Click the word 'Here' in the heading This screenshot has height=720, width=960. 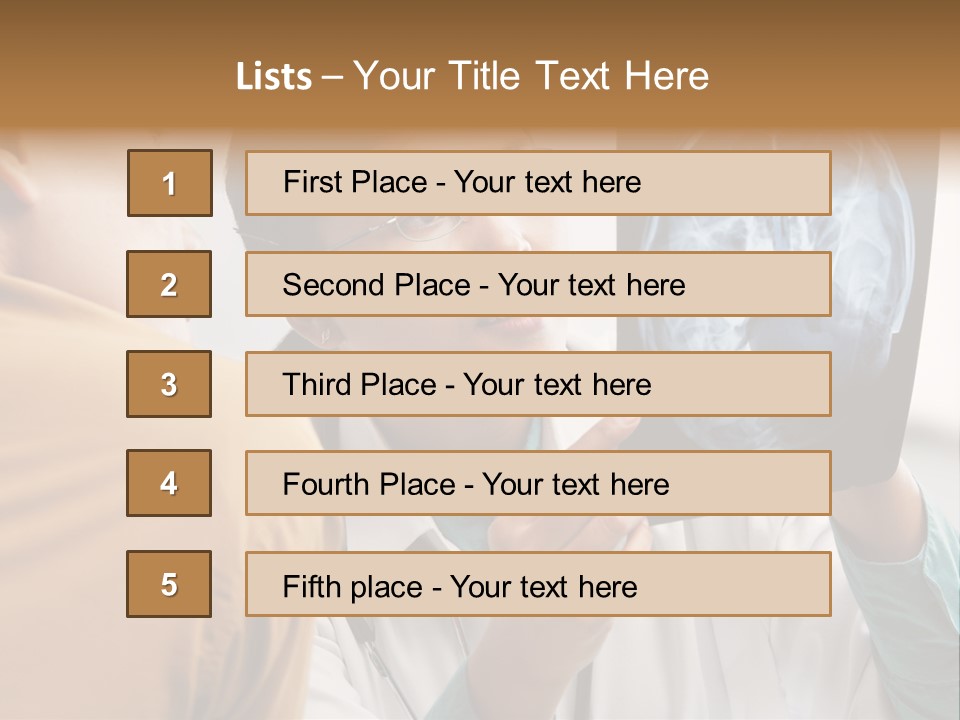click(x=665, y=76)
